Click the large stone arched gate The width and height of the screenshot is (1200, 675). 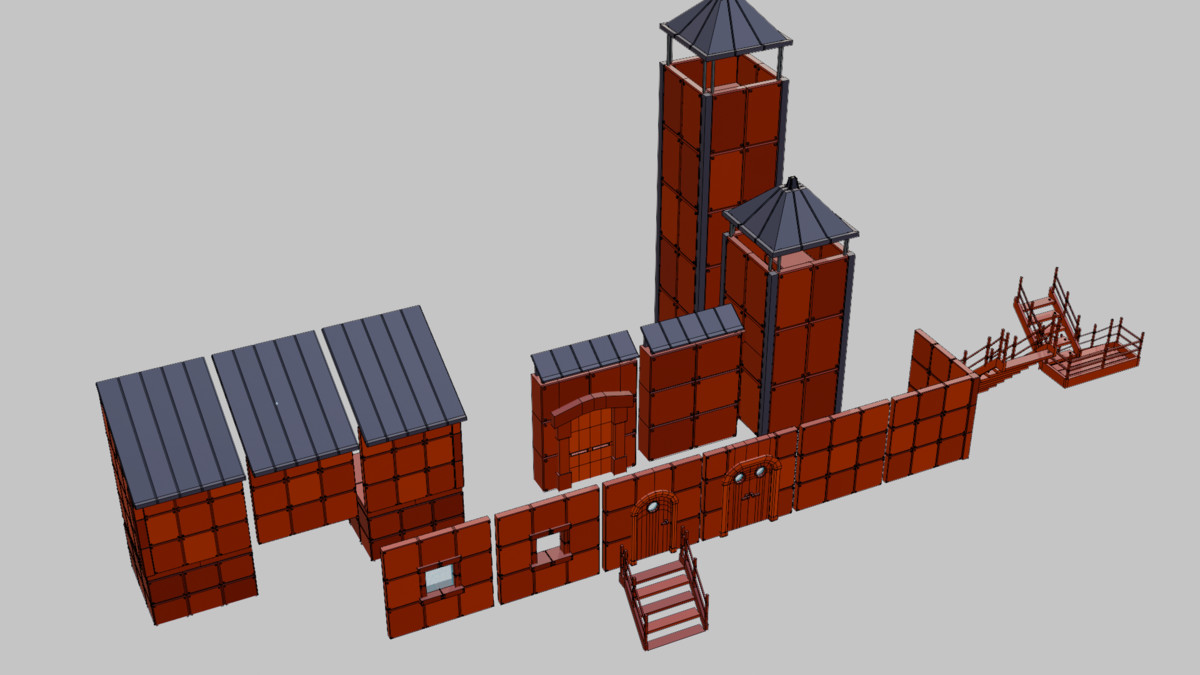(591, 440)
